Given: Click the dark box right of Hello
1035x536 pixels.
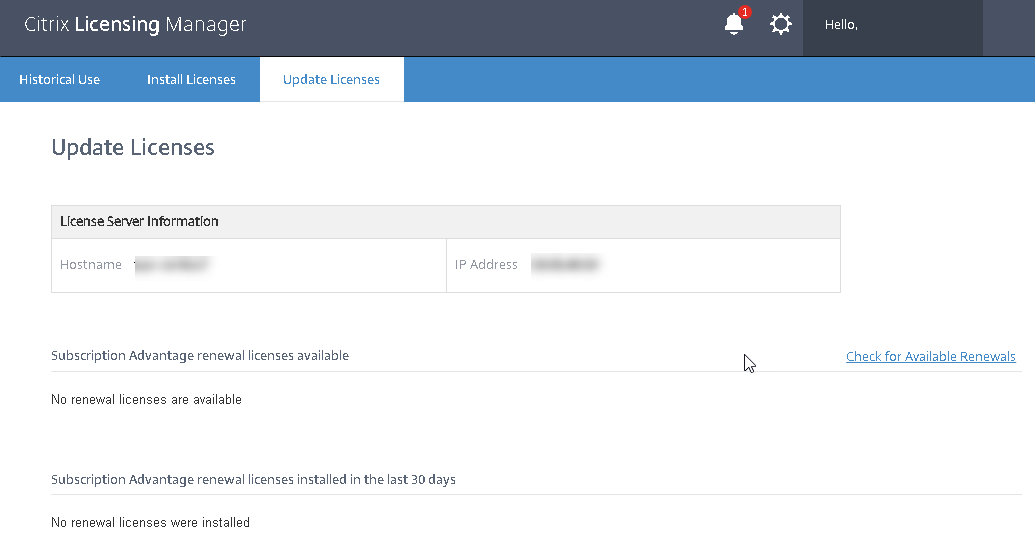Looking at the screenshot, I should 1008,27.
